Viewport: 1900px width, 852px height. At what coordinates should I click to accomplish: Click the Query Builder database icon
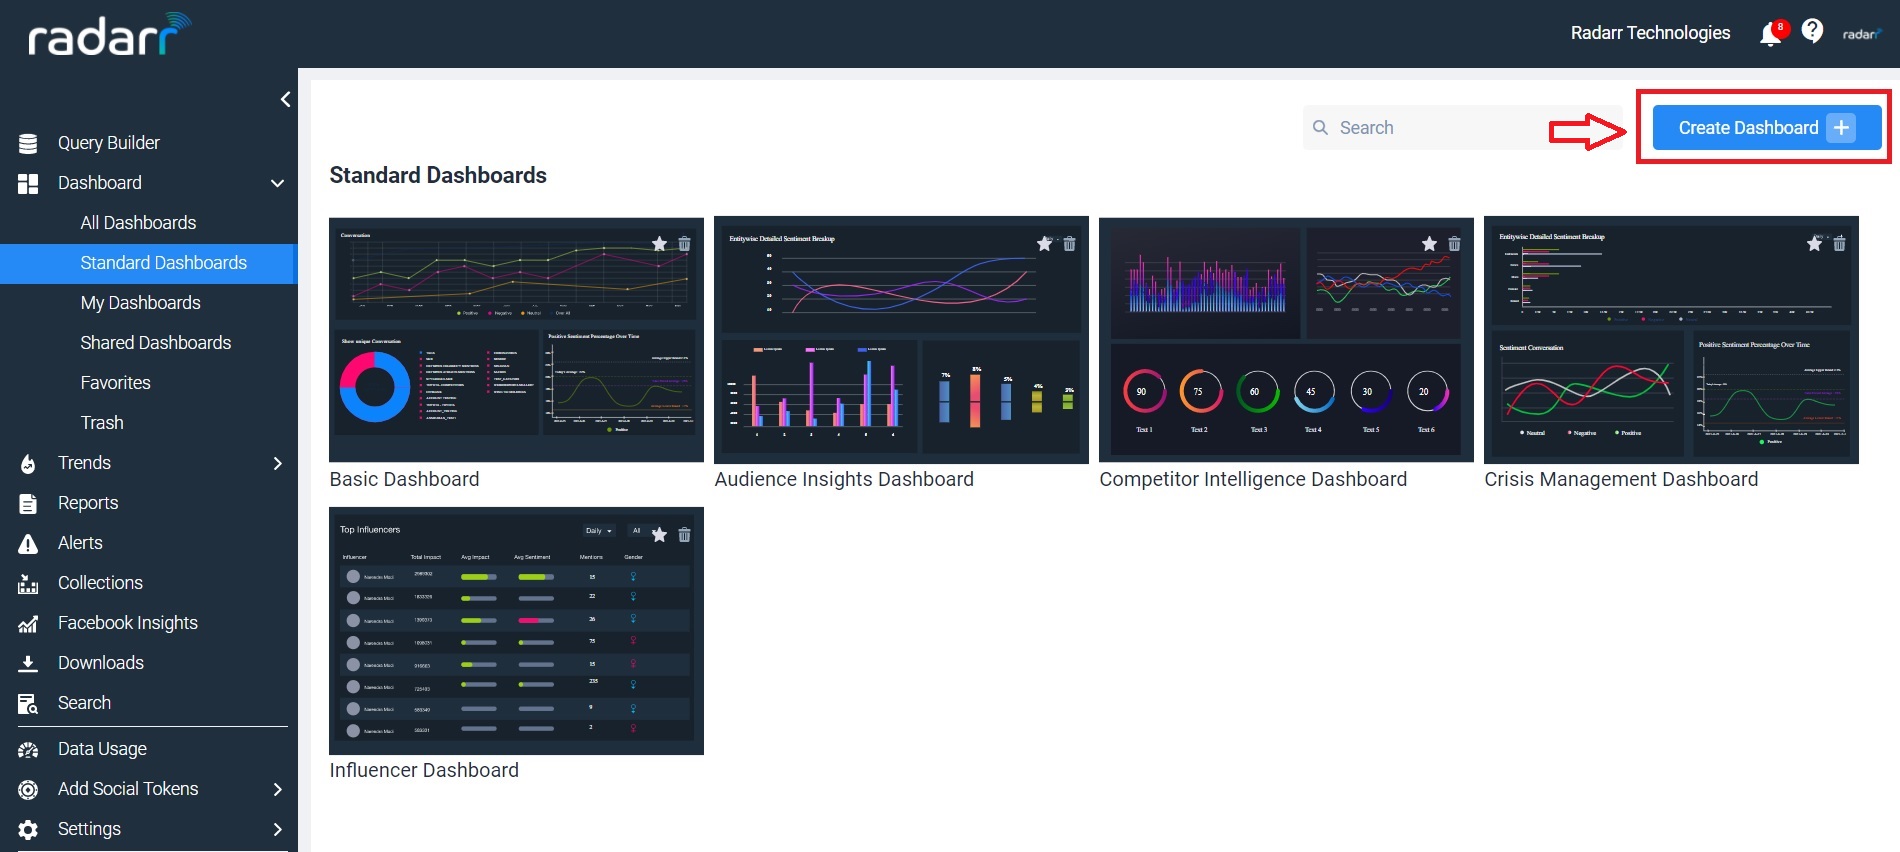coord(28,143)
